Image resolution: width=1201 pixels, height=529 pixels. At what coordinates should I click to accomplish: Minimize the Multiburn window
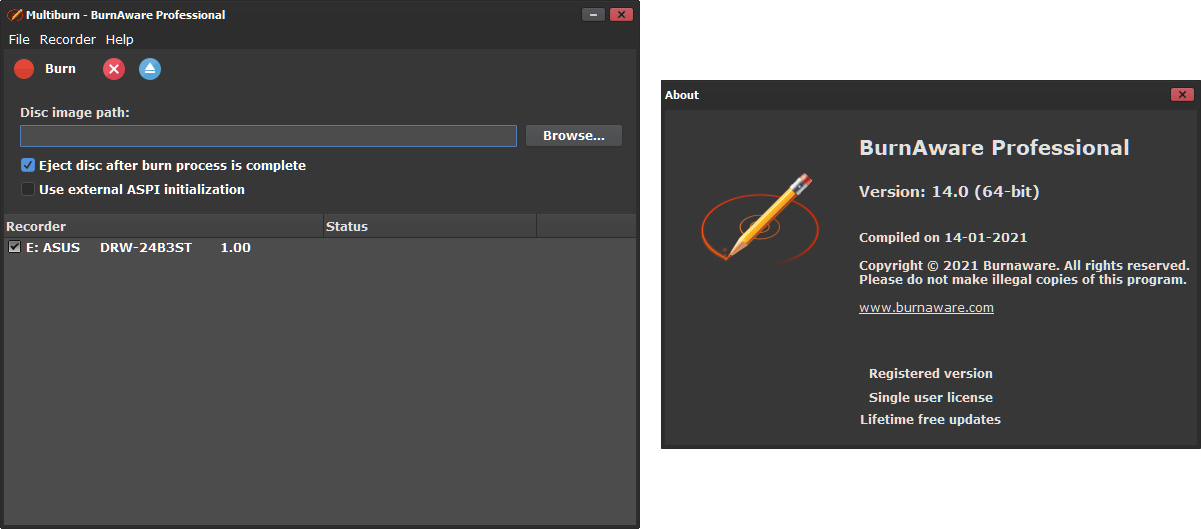coord(593,15)
